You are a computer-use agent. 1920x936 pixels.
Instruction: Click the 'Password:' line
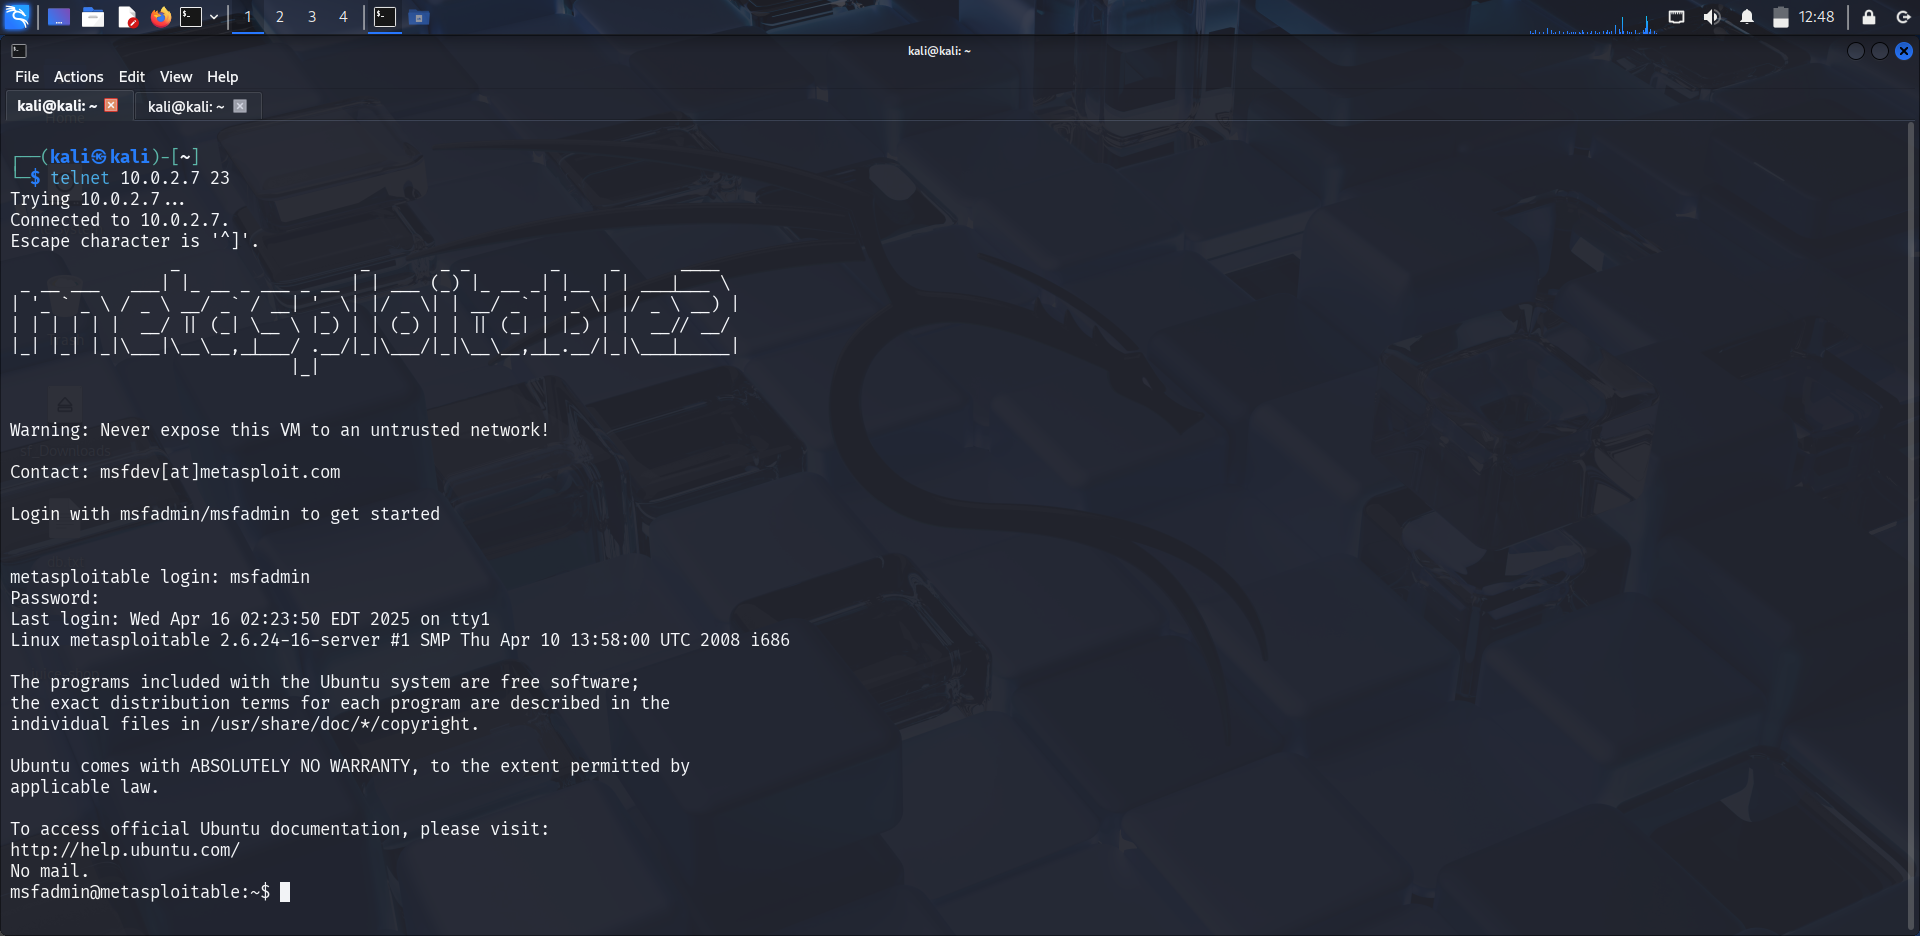pyautogui.click(x=55, y=598)
